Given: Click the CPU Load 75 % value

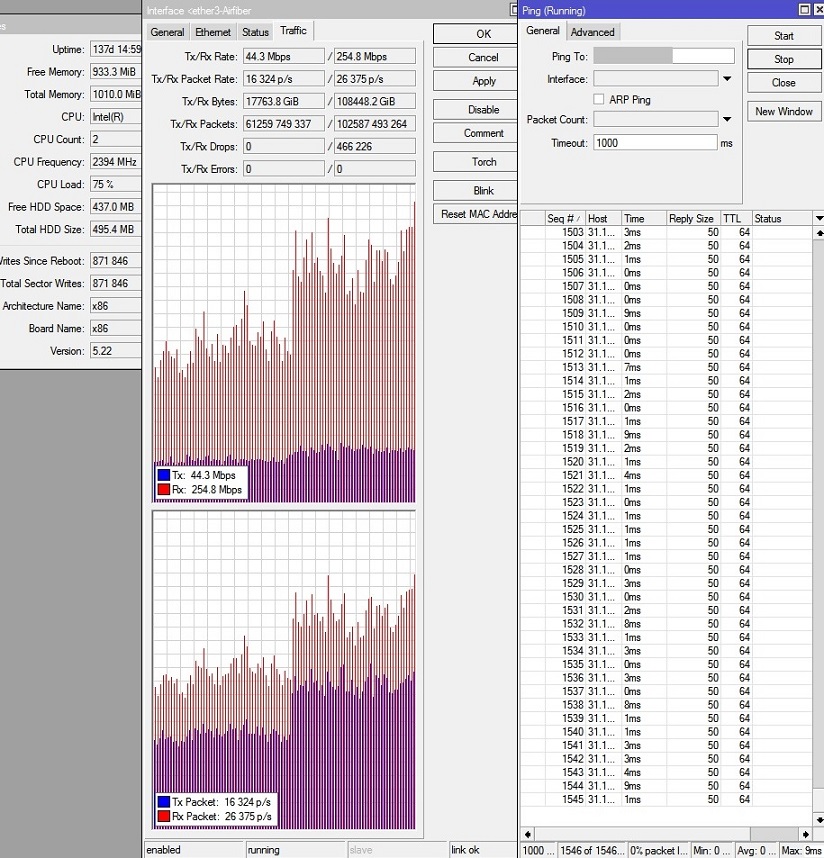Looking at the screenshot, I should [115, 184].
